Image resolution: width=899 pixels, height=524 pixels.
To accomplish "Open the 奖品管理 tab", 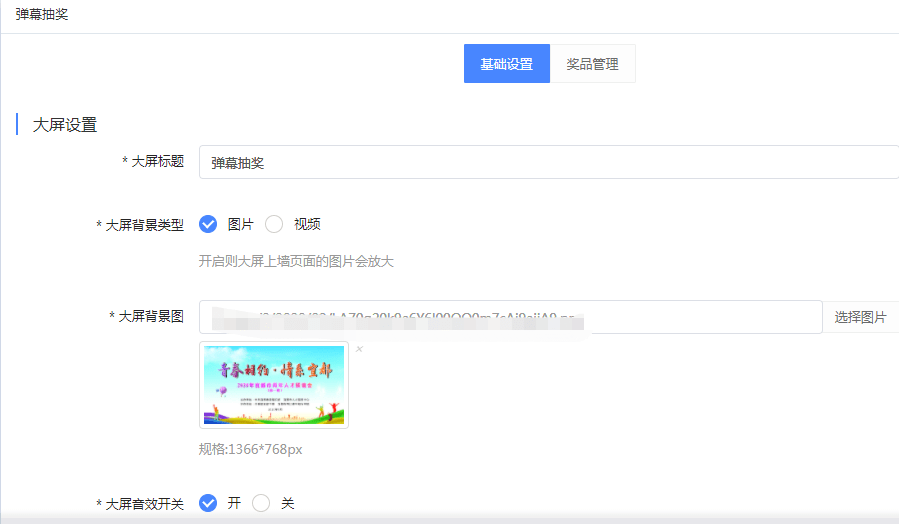I will click(x=592, y=64).
